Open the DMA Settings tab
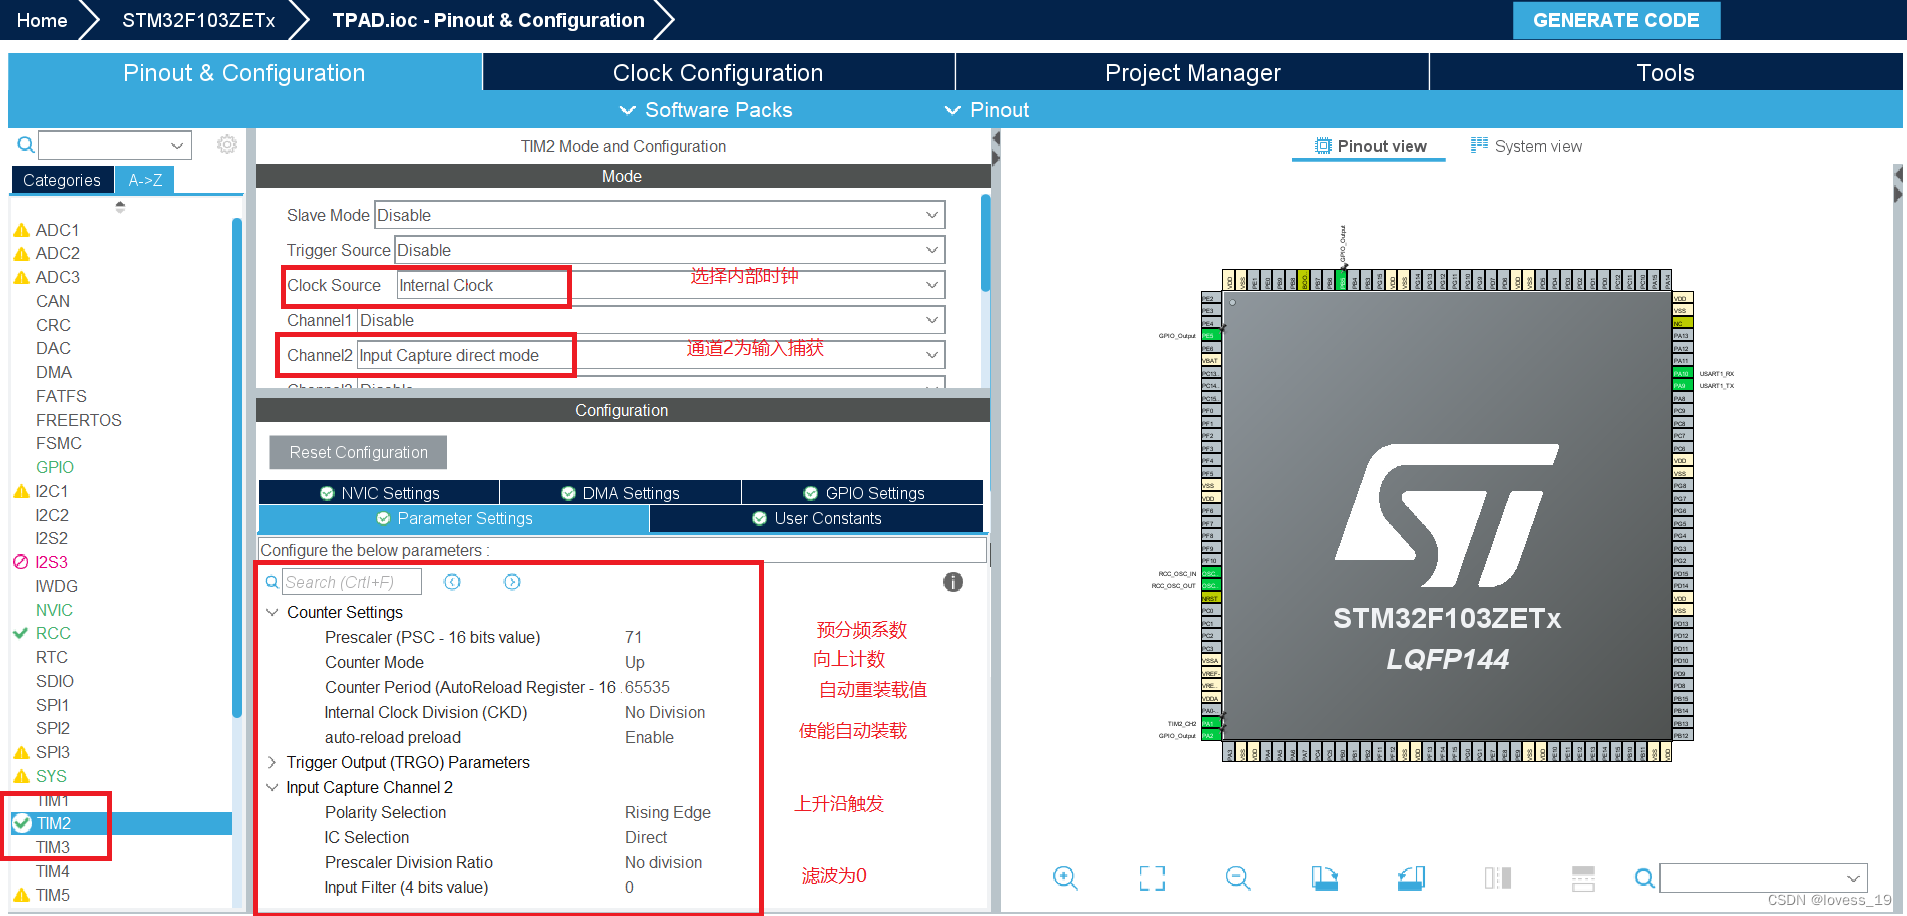The height and width of the screenshot is (916, 1907). coord(620,493)
